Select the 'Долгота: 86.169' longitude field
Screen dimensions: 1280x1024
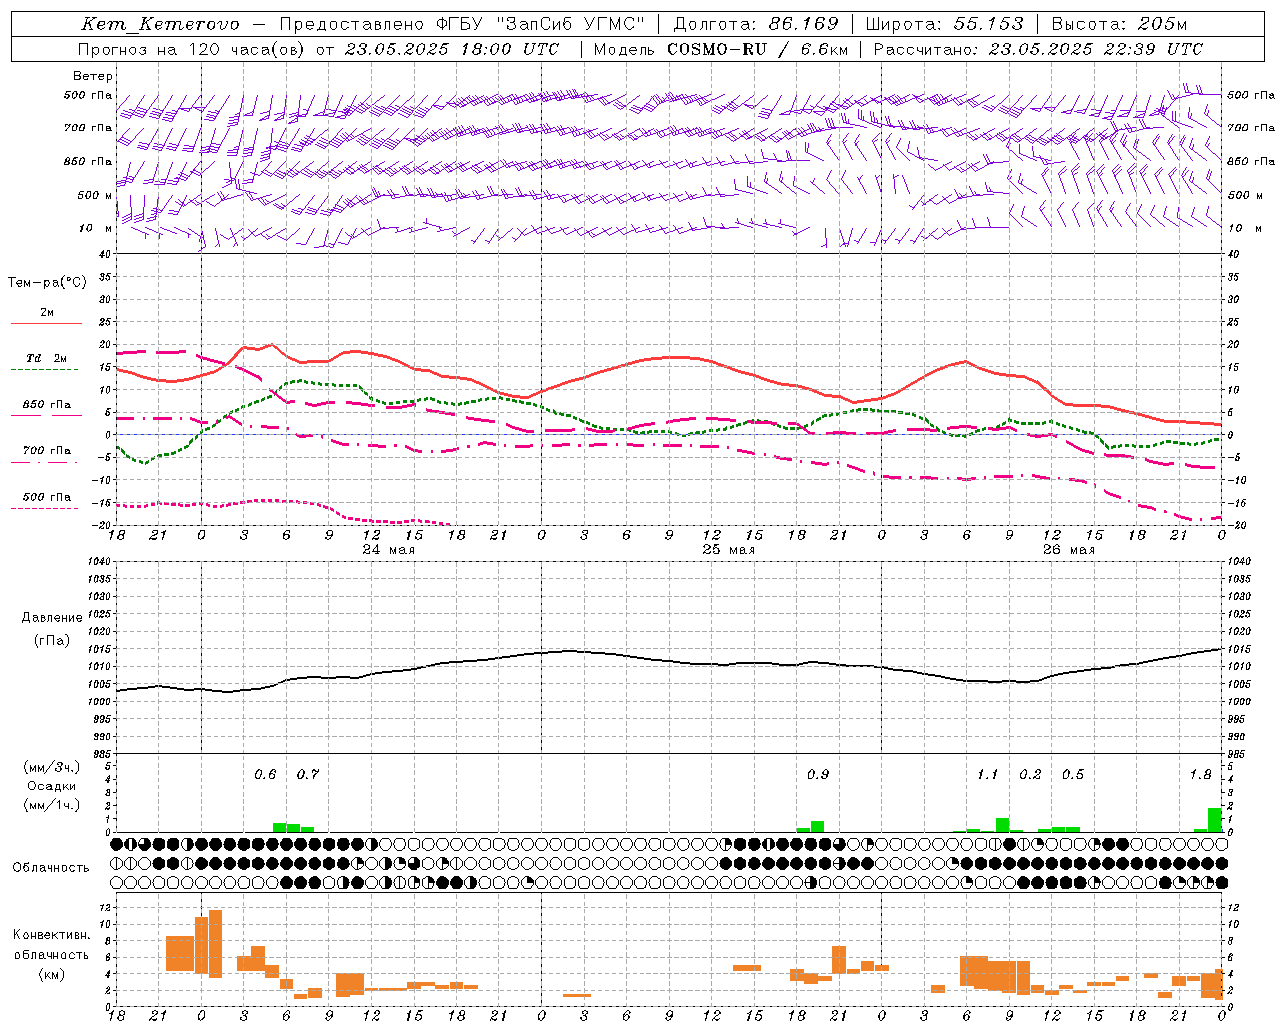click(755, 24)
